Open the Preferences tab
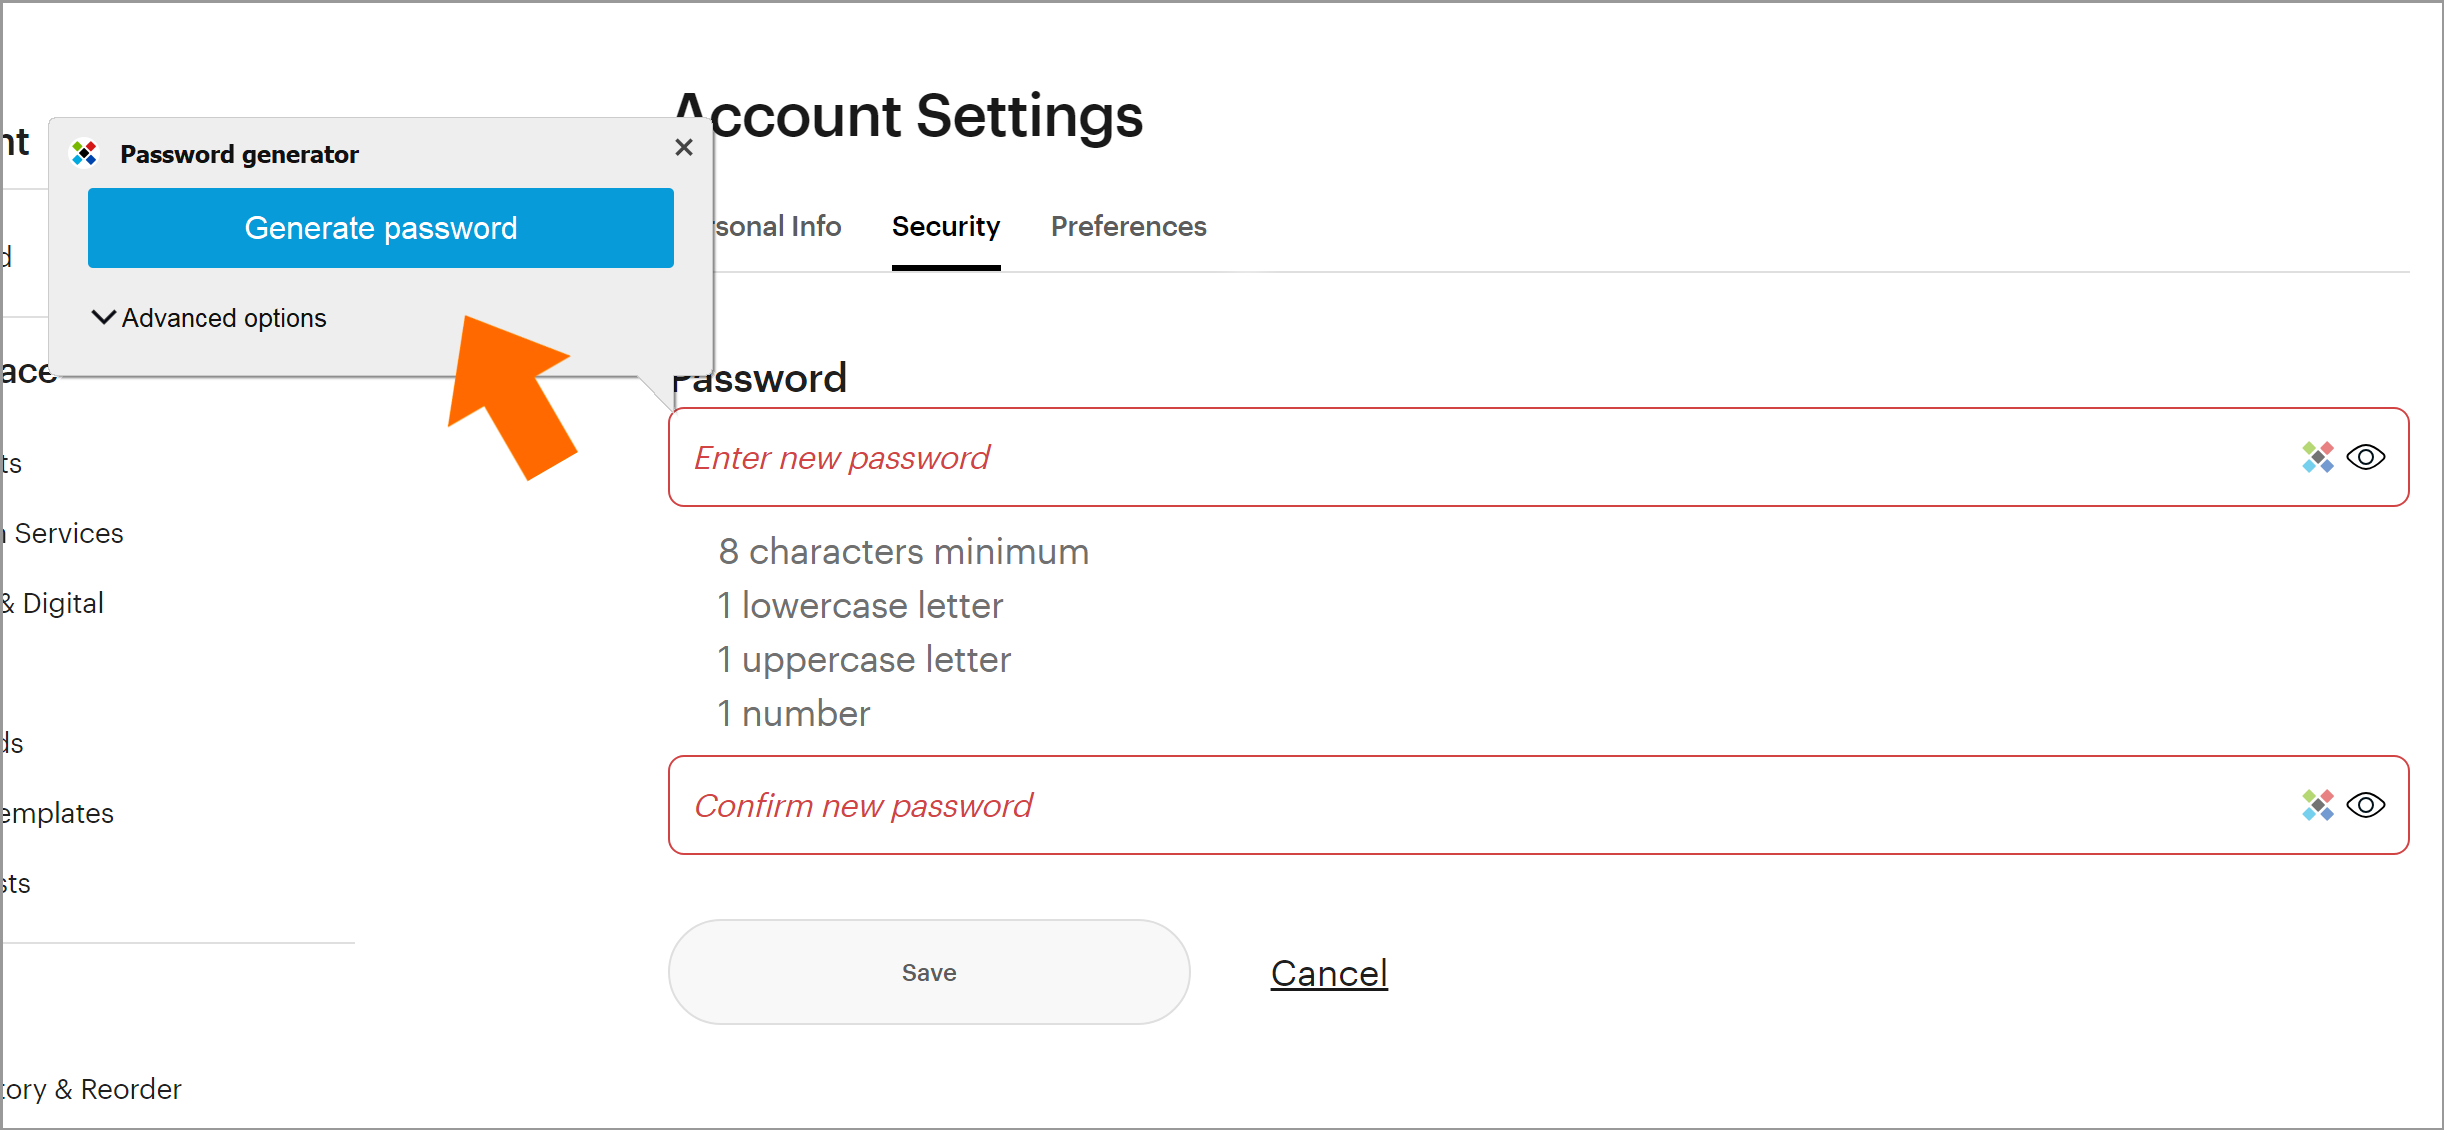Image resolution: width=2444 pixels, height=1130 pixels. click(1129, 227)
